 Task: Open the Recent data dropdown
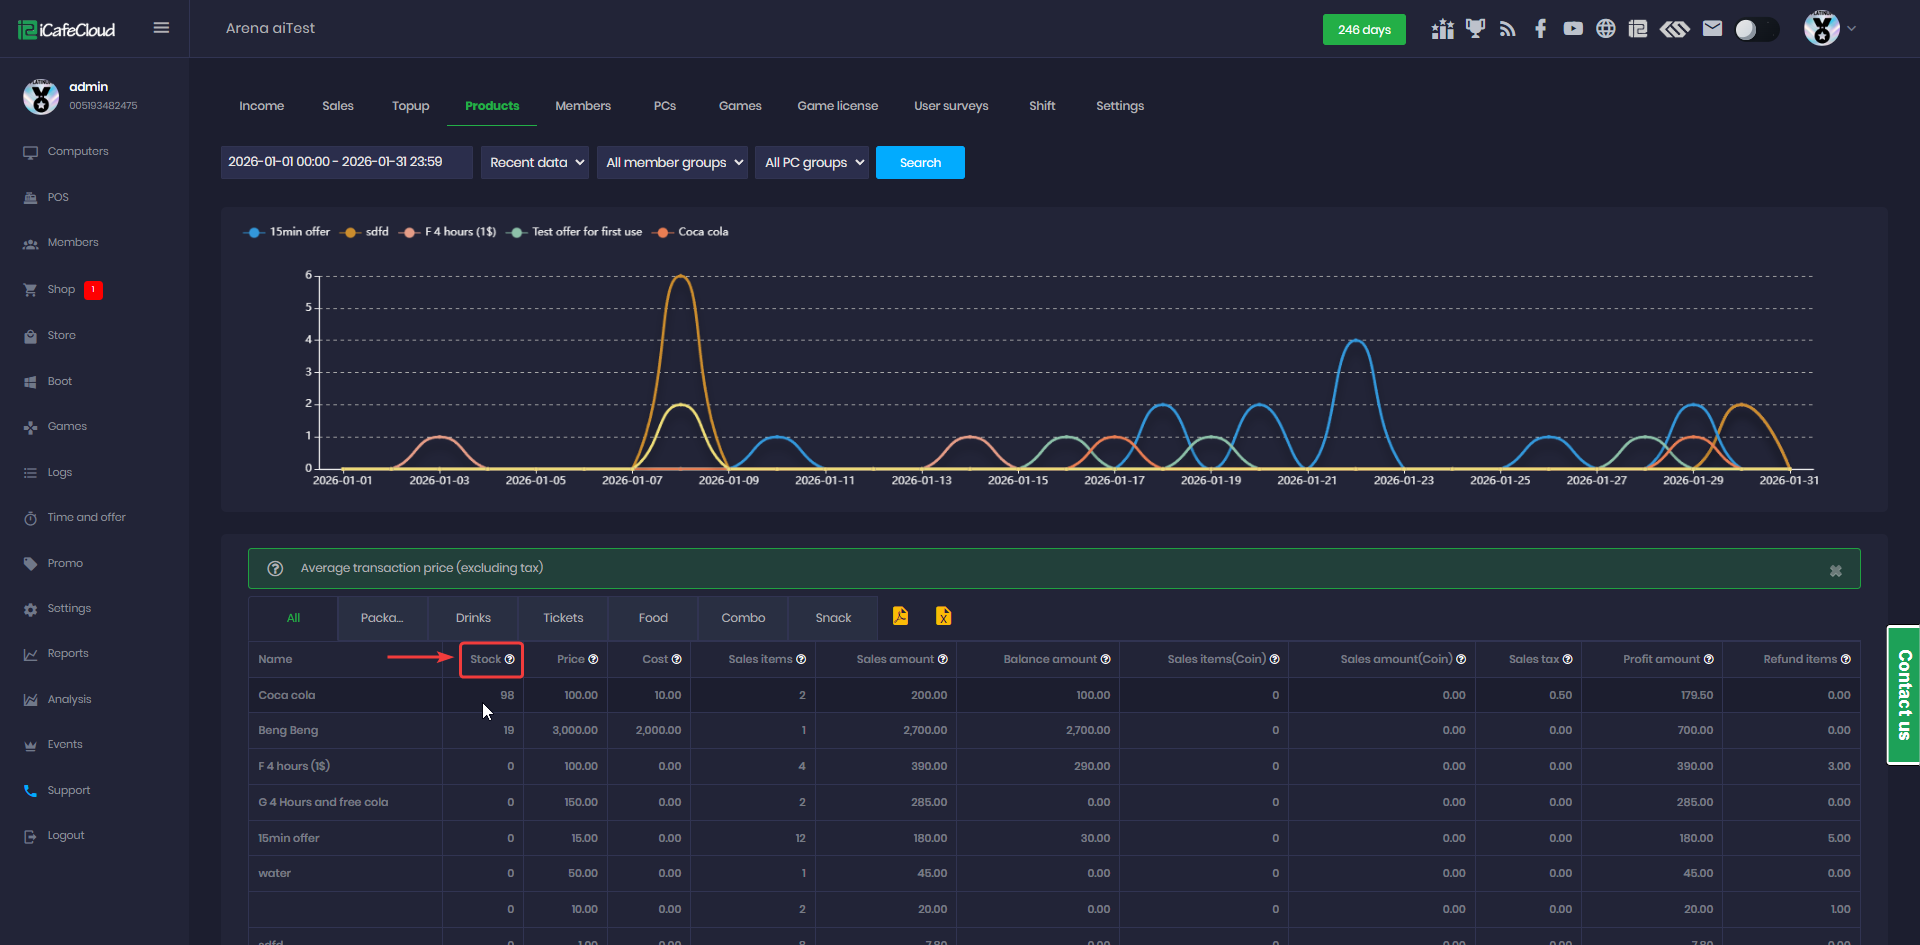click(537, 162)
